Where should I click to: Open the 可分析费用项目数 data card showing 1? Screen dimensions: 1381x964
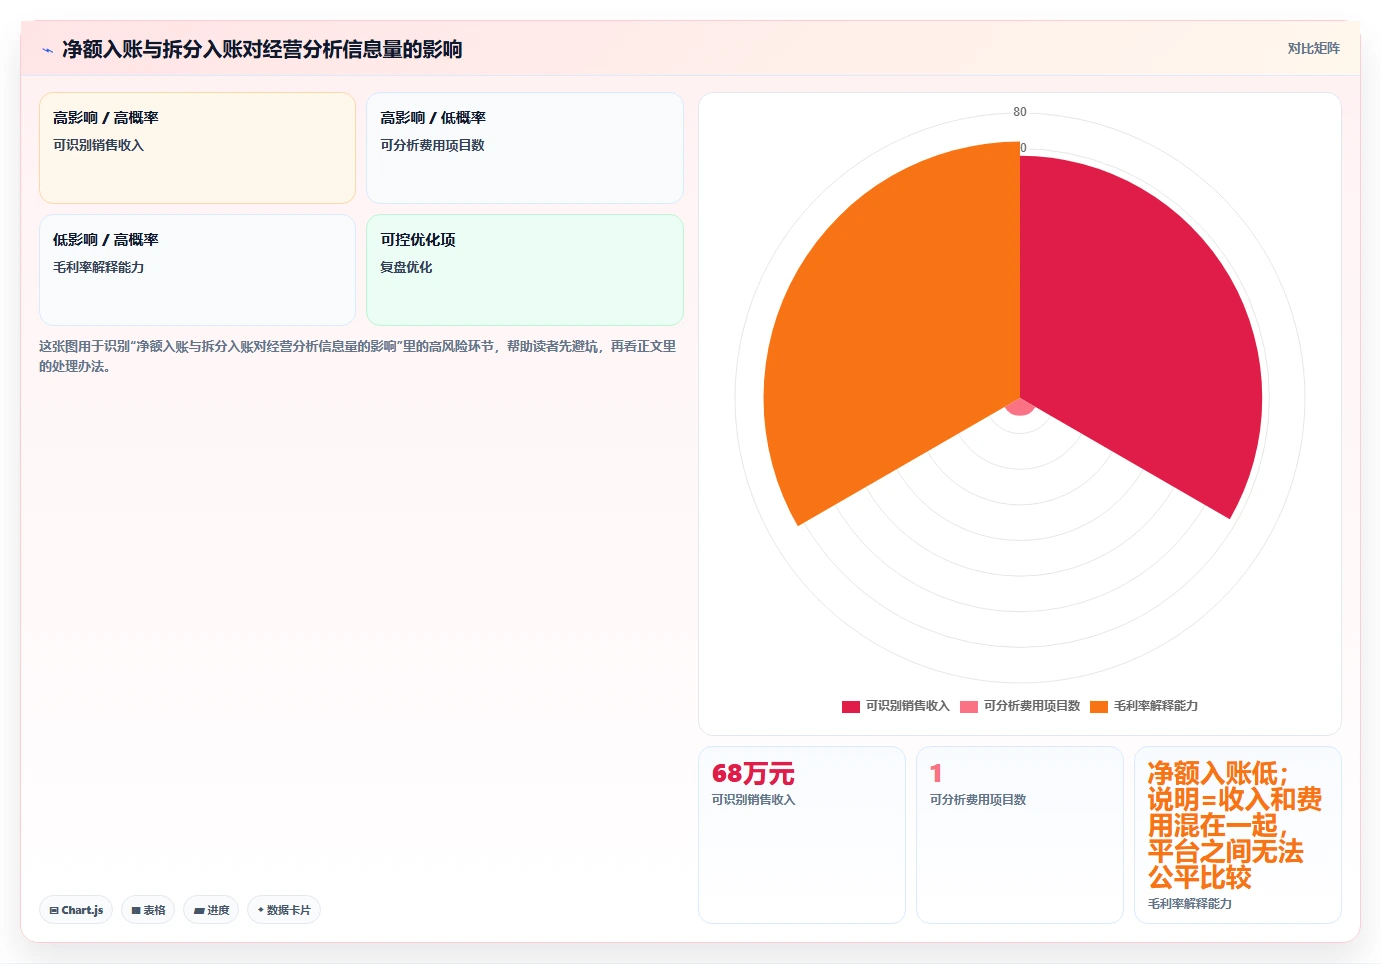(1020, 835)
